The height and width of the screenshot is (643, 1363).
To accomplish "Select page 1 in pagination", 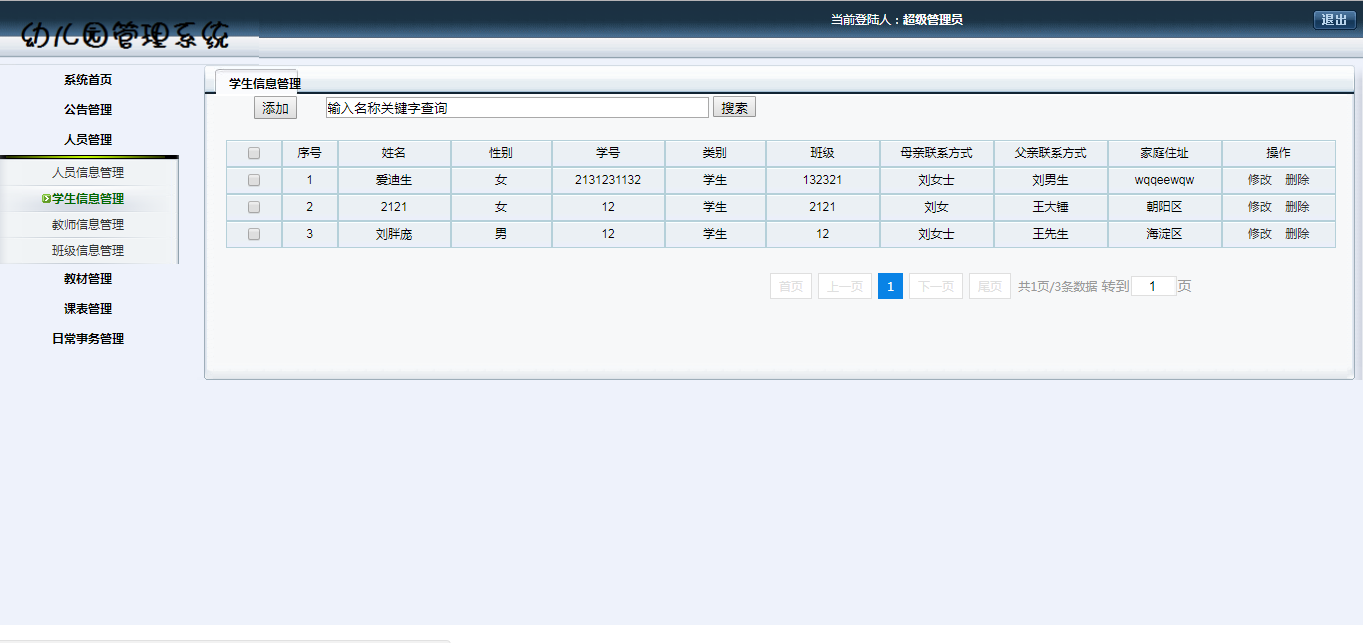I will tap(890, 287).
